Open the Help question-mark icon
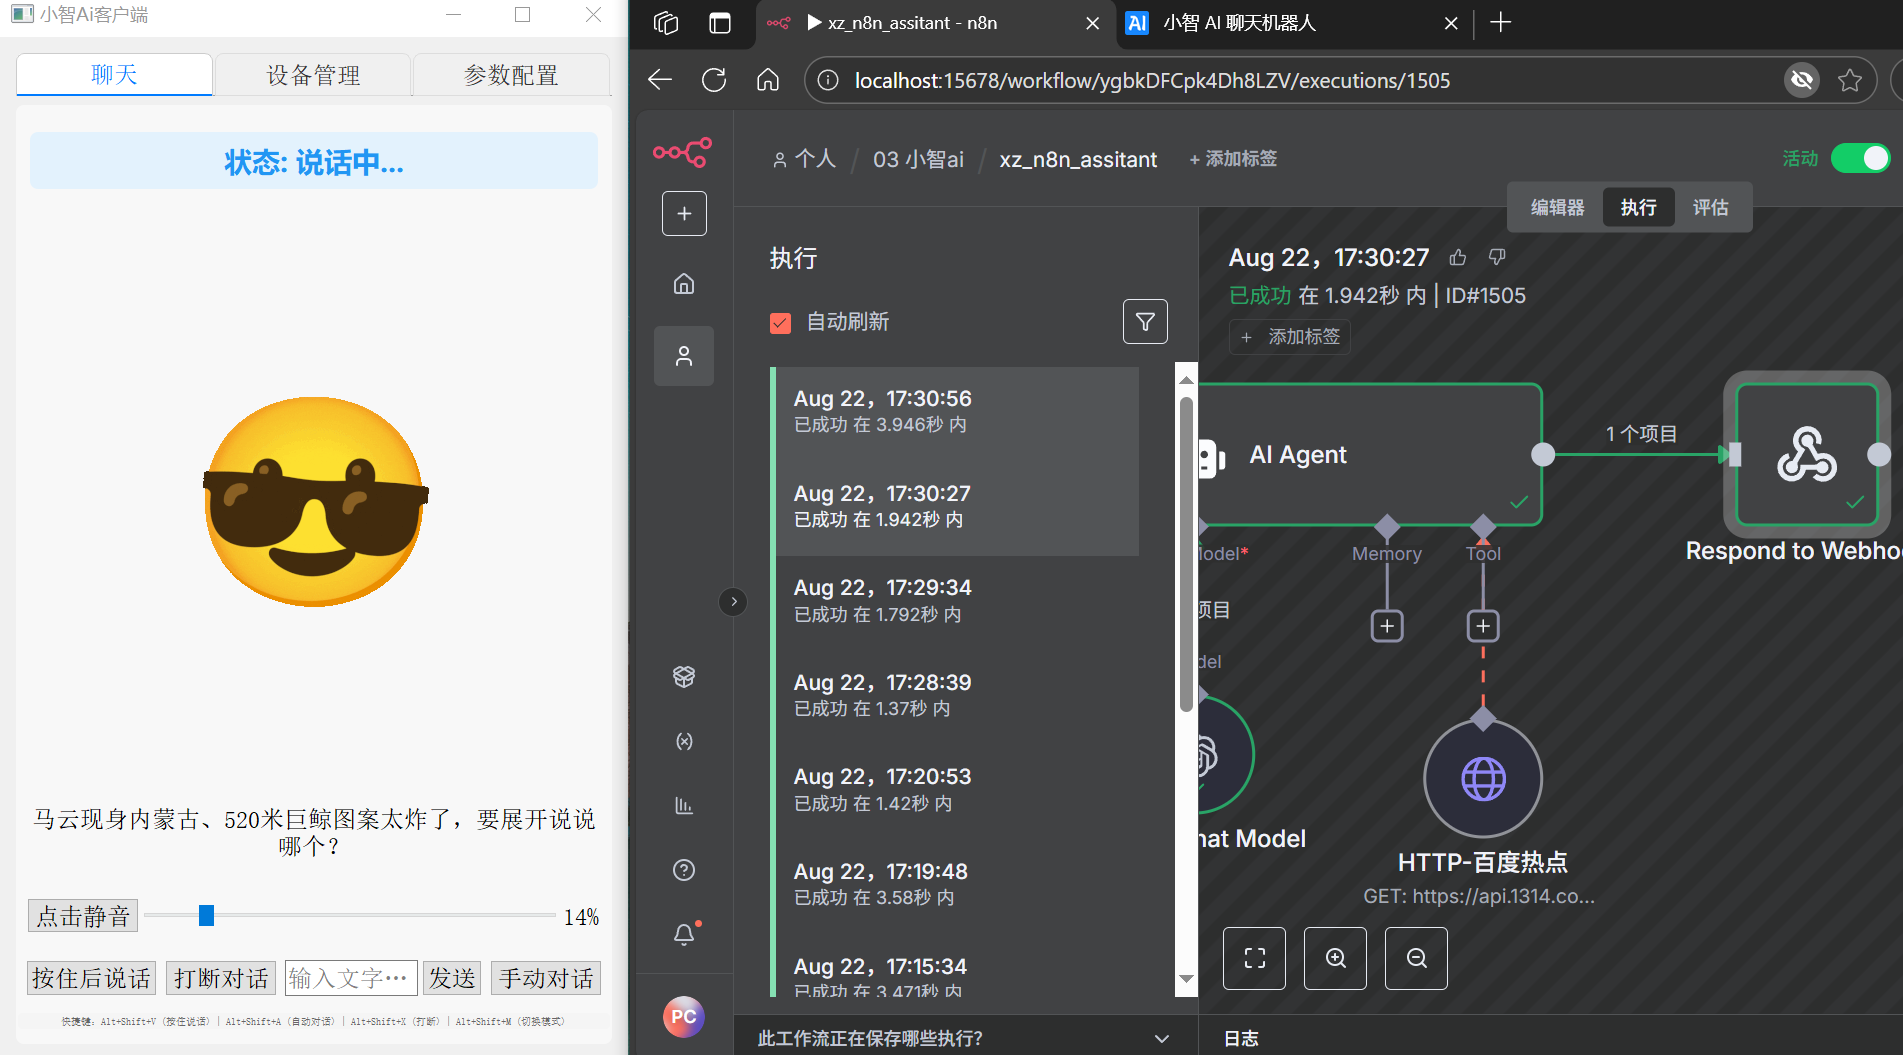 click(684, 870)
